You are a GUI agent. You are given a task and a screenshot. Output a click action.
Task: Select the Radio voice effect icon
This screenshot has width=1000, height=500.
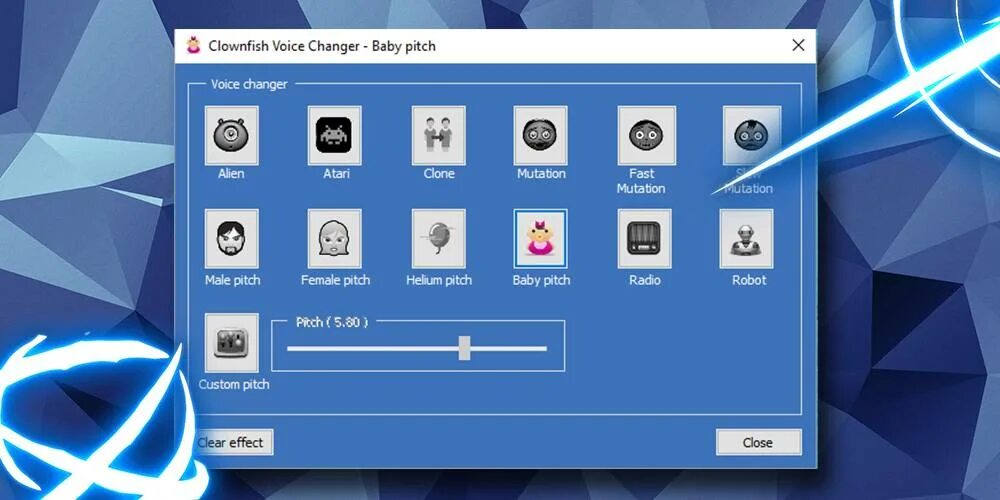point(644,239)
